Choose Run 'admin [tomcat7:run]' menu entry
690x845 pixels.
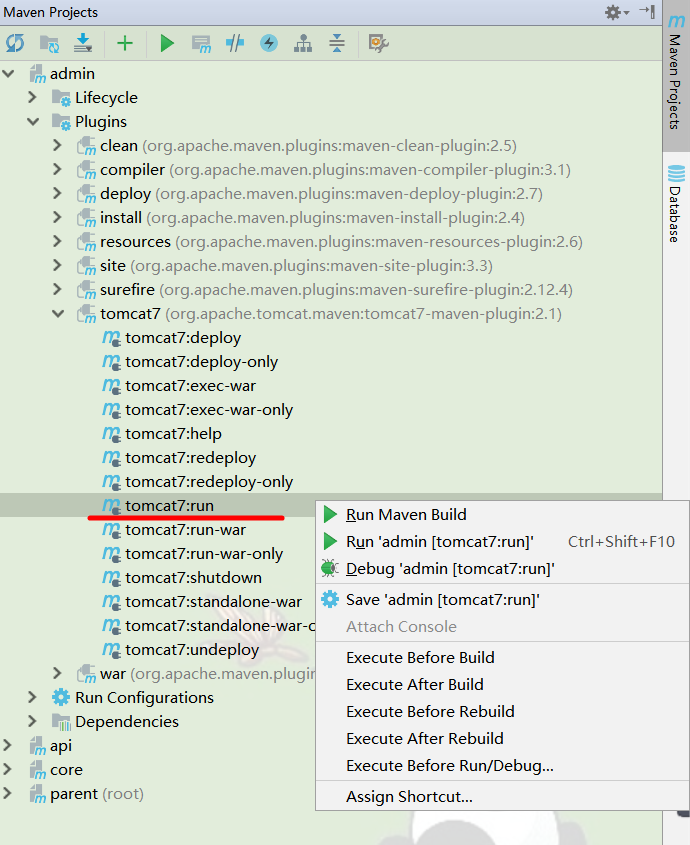502,542
